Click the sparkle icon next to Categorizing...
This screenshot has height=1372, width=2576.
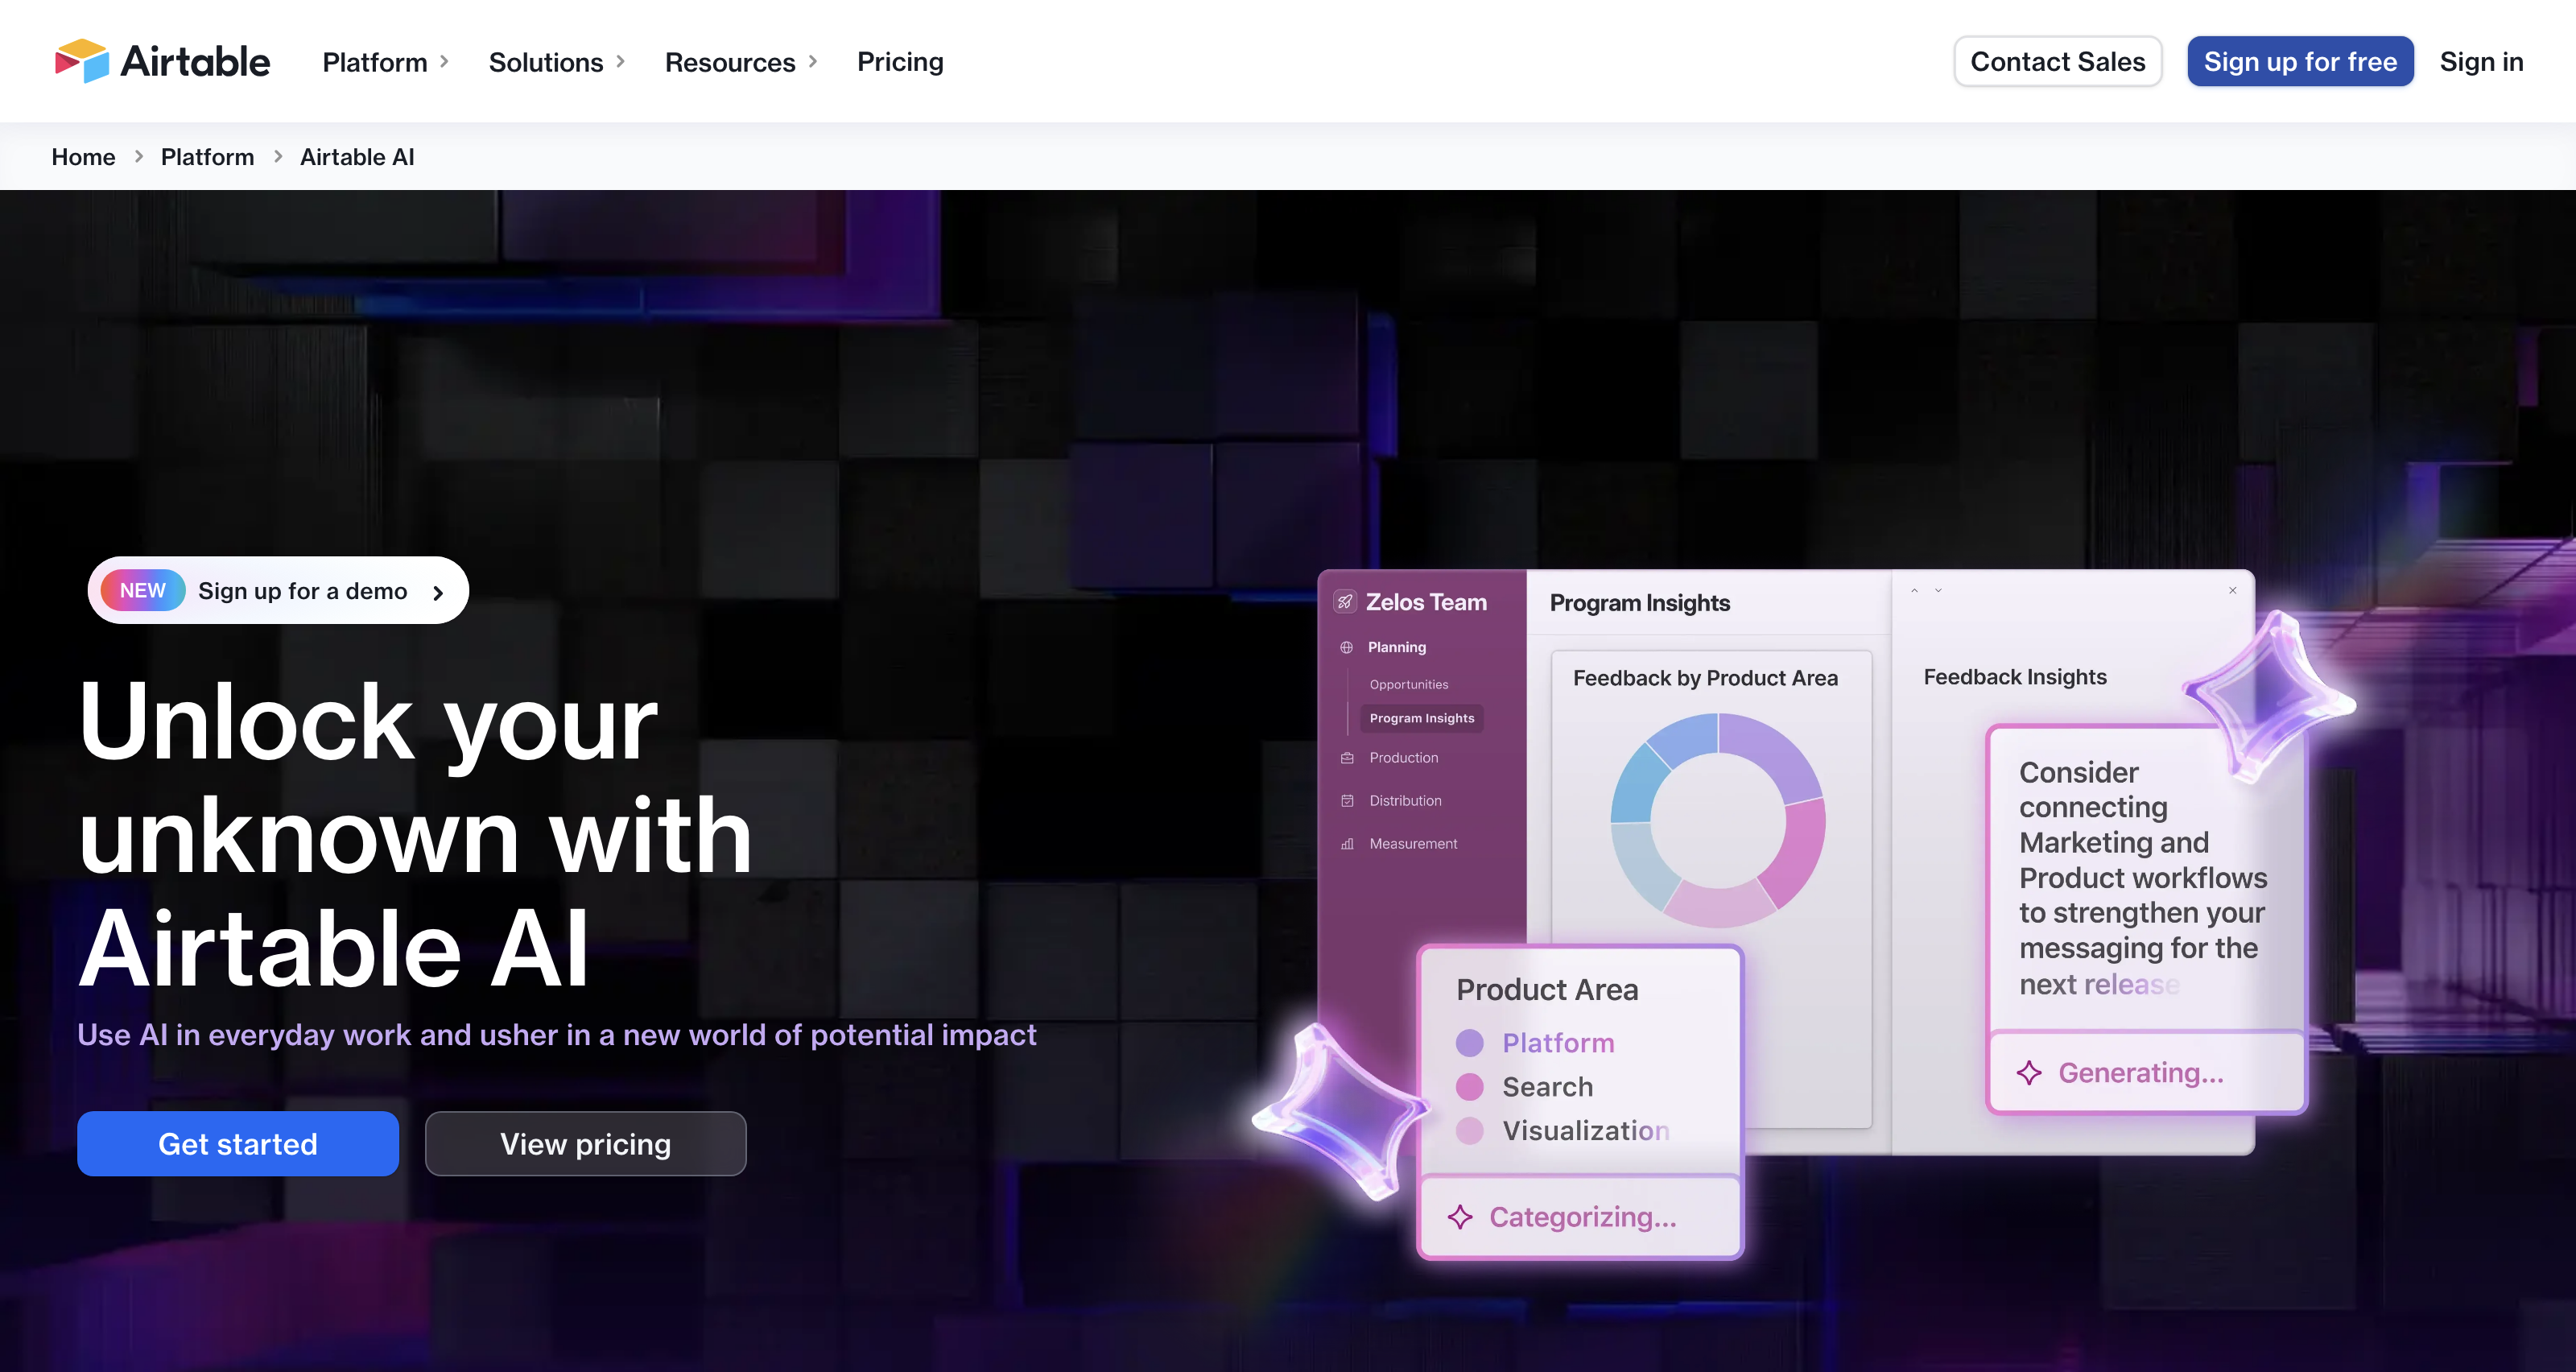pos(1460,1217)
